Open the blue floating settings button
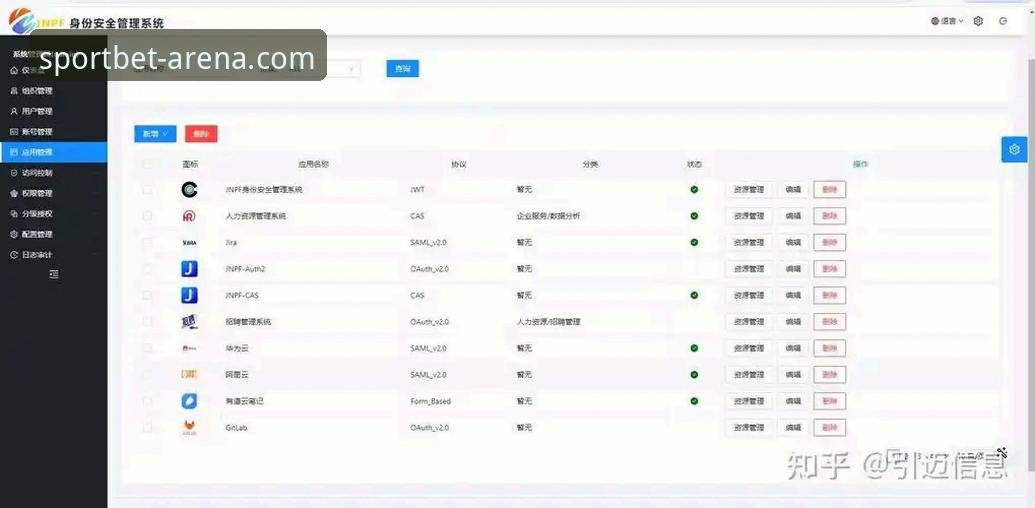This screenshot has height=508, width=1035. coord(1015,150)
